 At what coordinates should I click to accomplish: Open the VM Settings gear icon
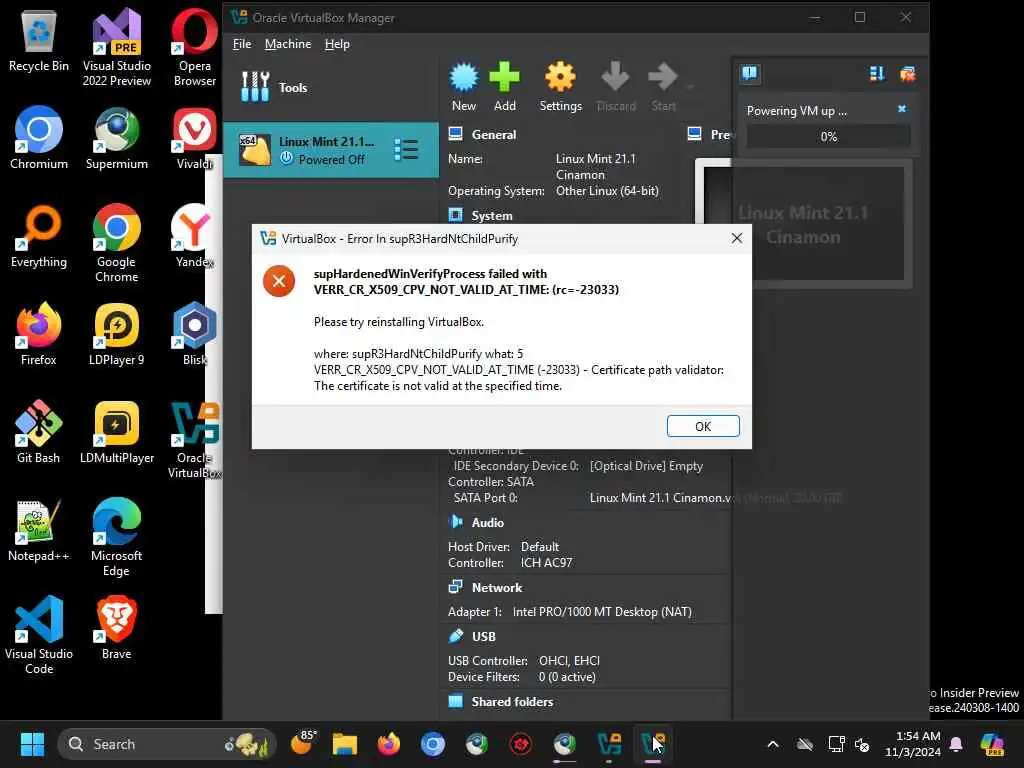tap(560, 87)
